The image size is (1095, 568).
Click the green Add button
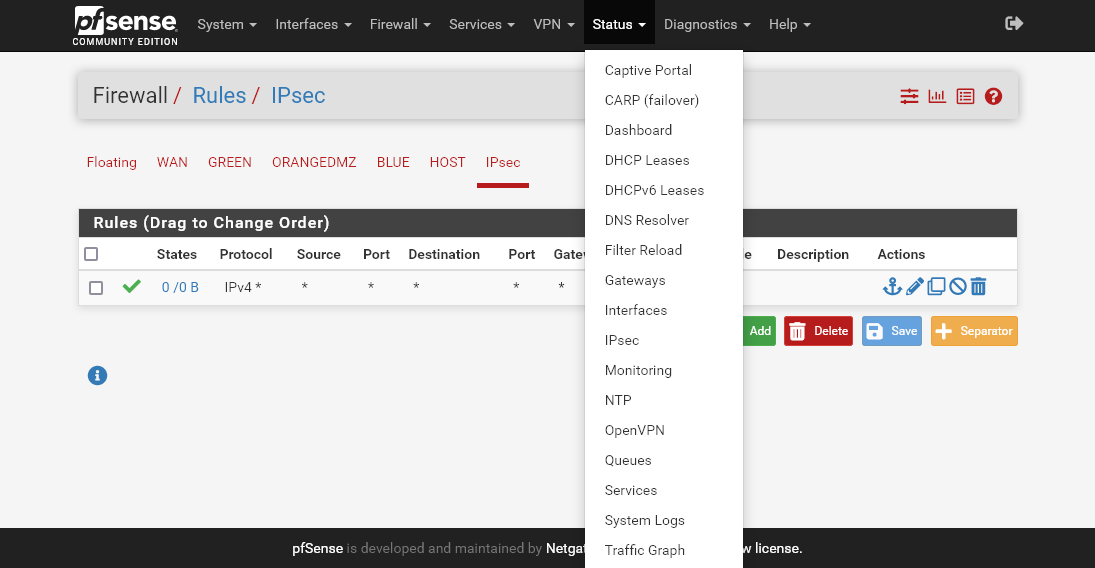pyautogui.click(x=759, y=331)
